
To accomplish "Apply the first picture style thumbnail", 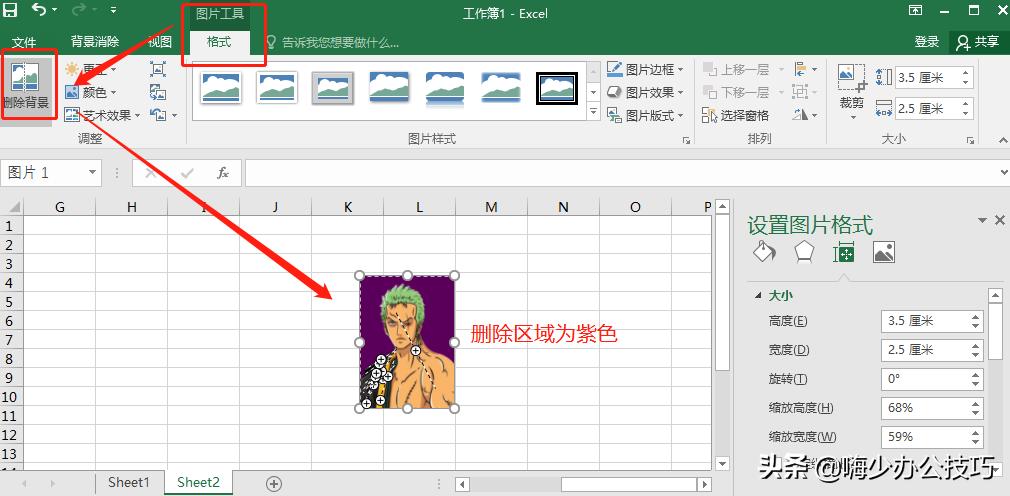I will click(220, 88).
